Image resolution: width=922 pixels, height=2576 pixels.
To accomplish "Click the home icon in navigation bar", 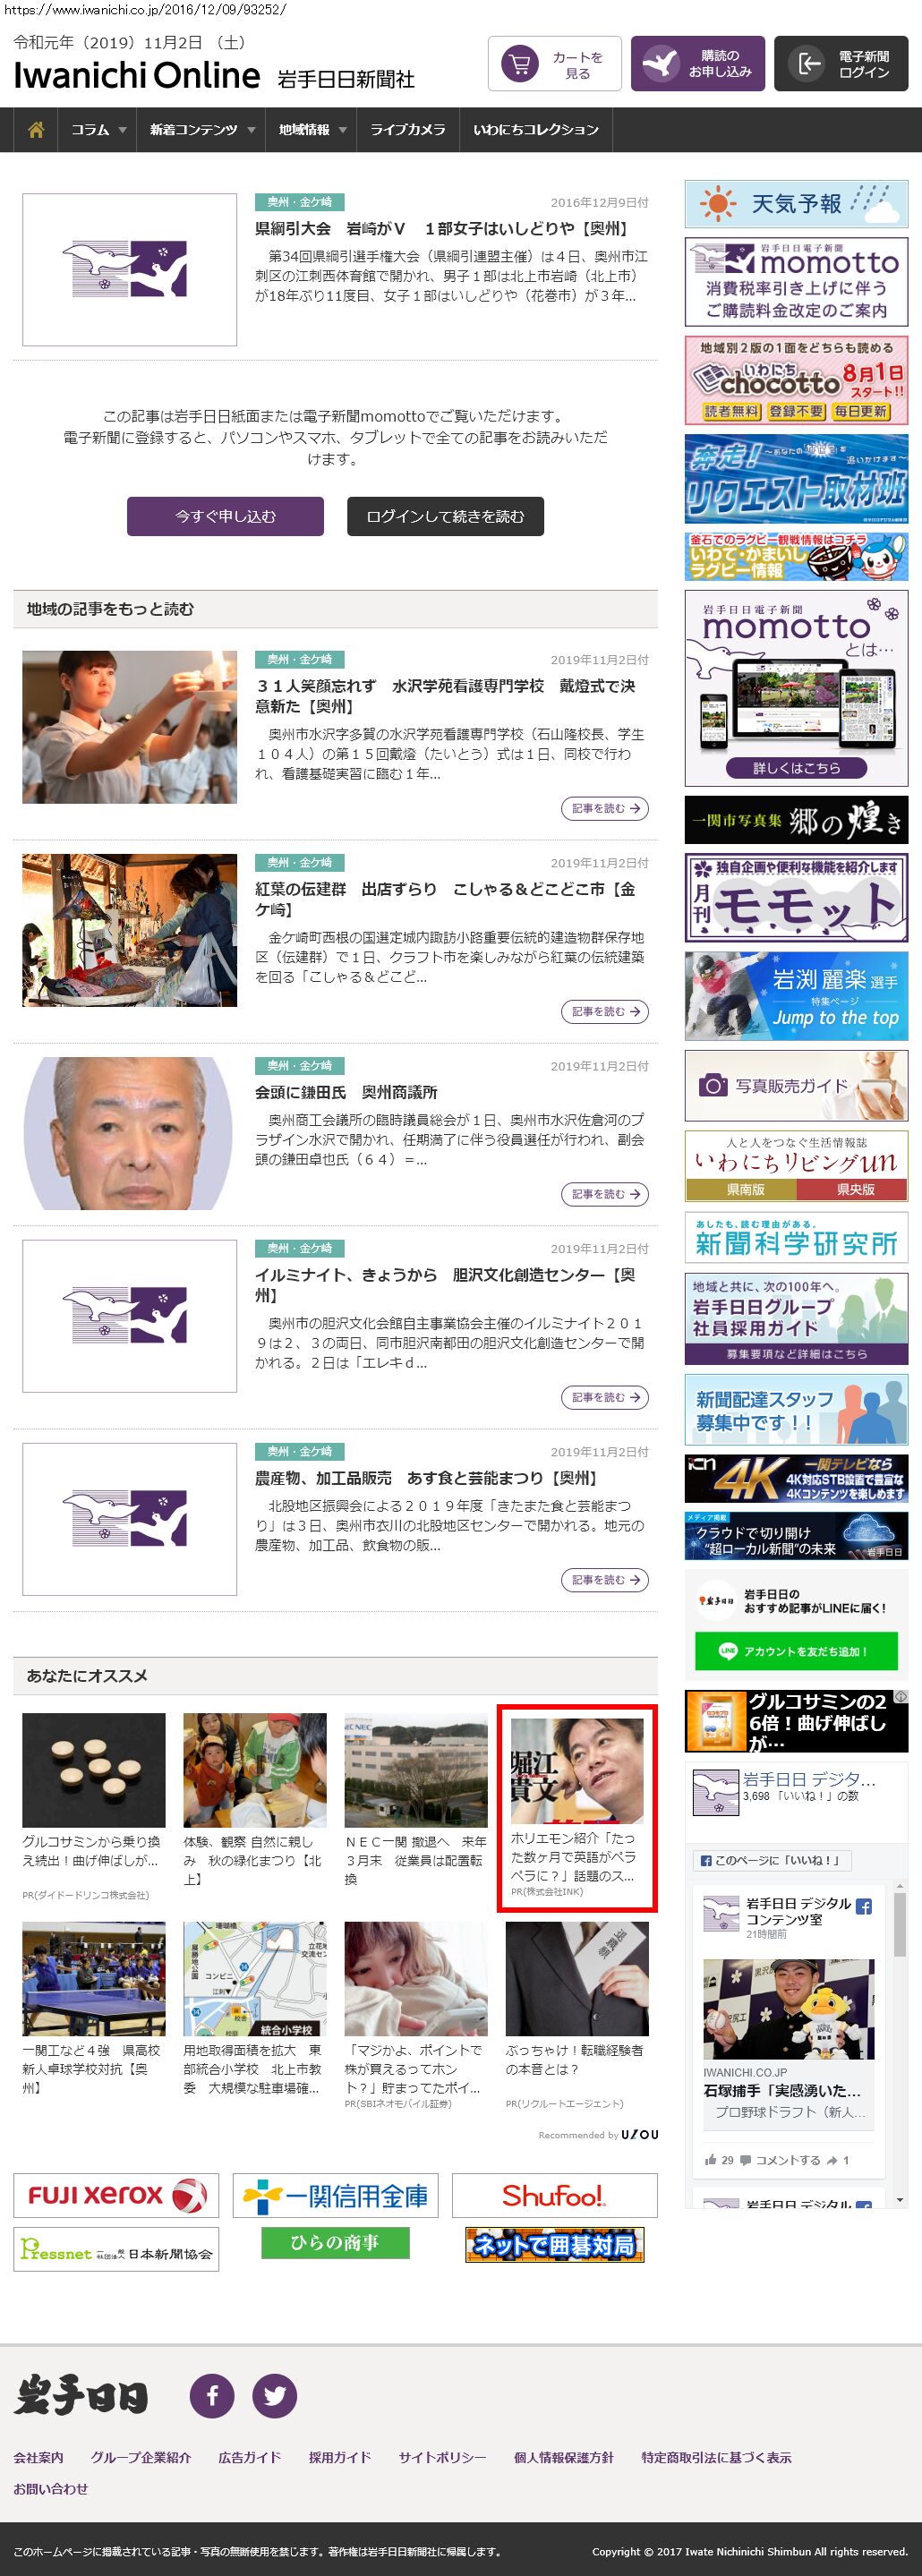I will point(36,130).
